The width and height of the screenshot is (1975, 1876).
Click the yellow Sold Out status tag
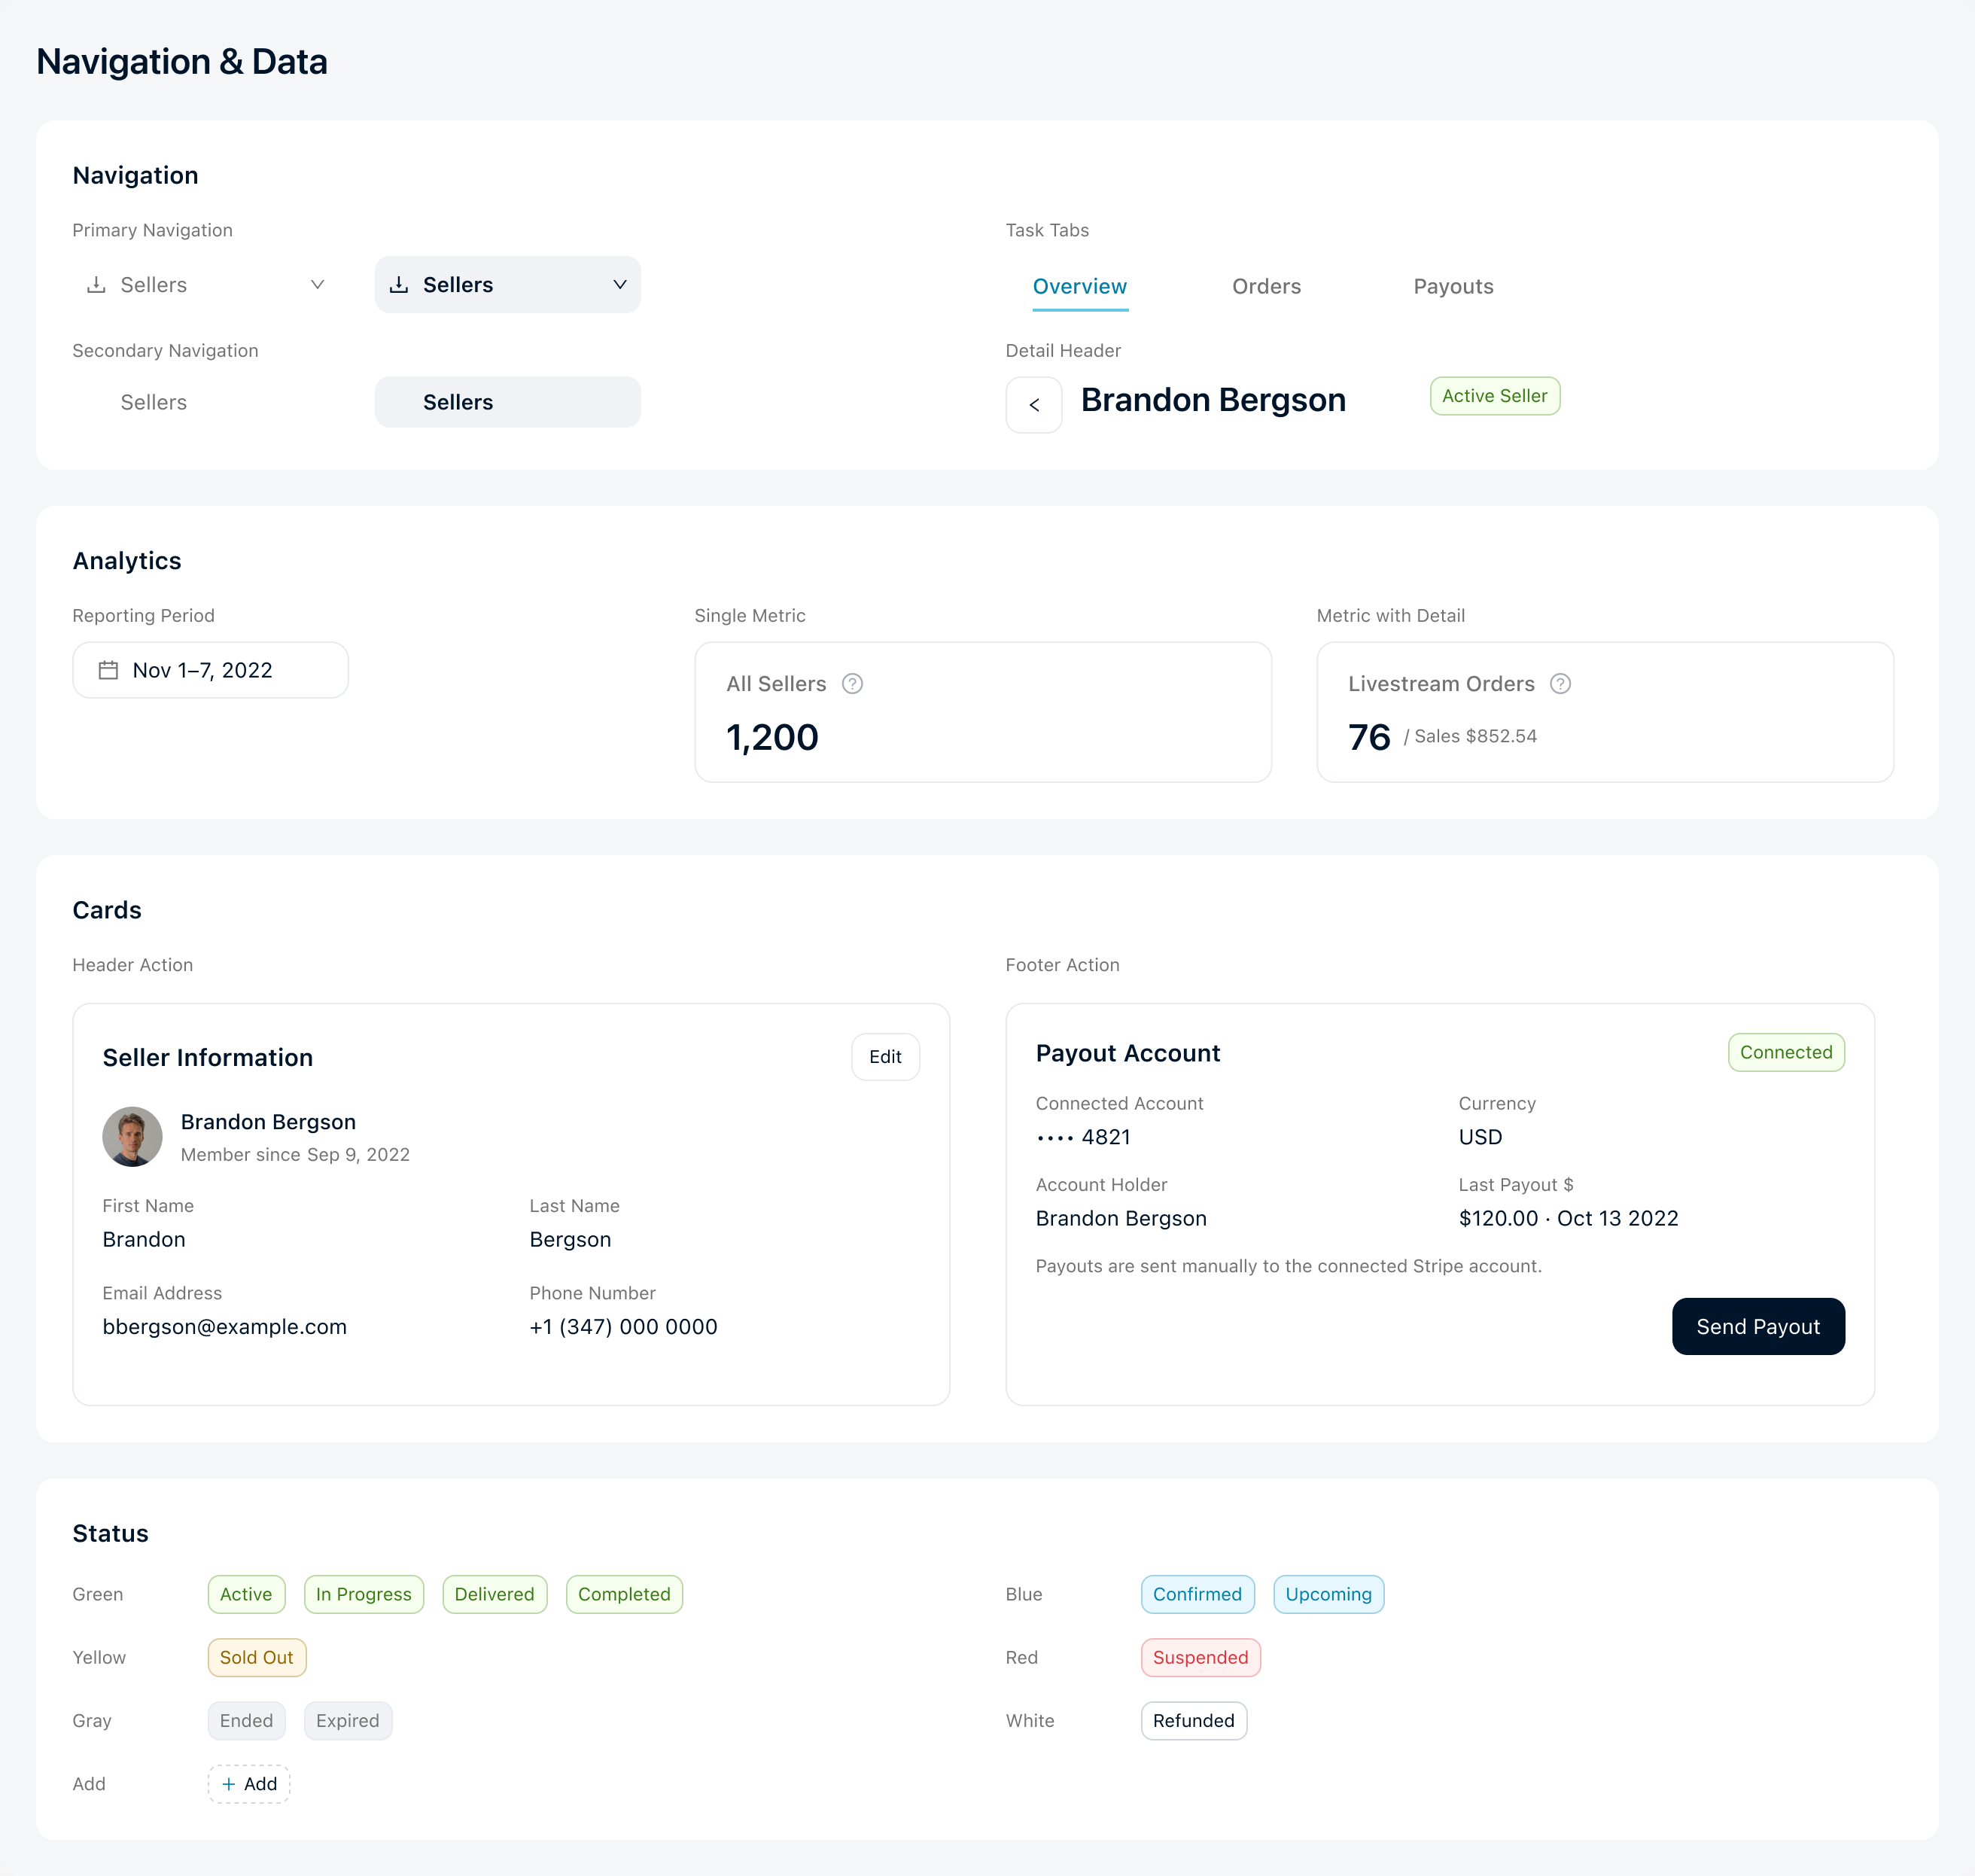(257, 1657)
